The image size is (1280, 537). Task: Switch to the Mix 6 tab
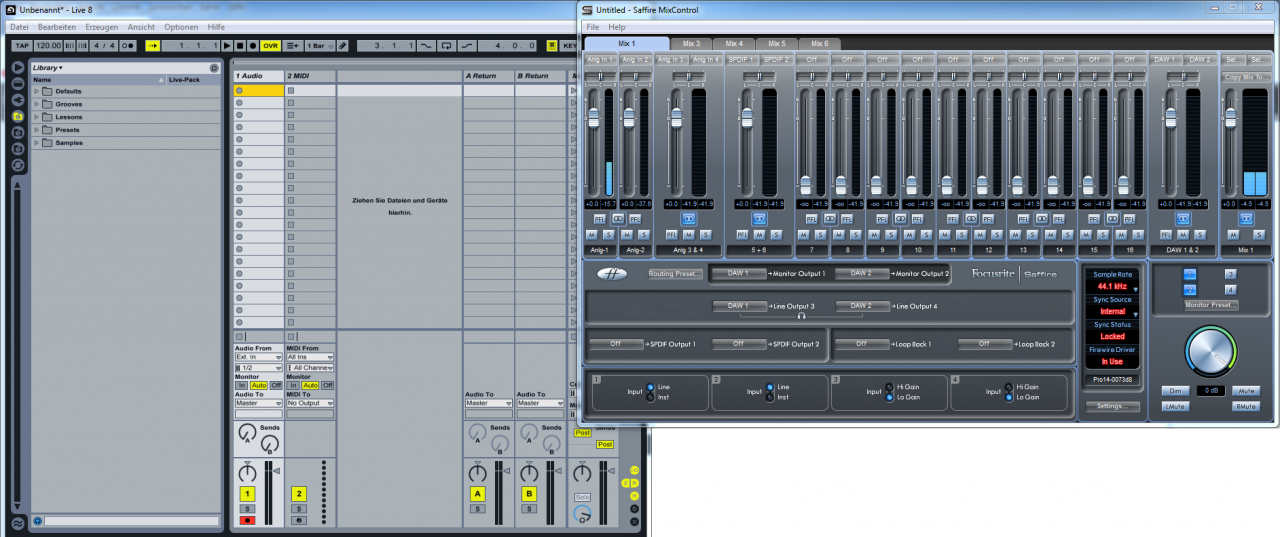point(819,44)
